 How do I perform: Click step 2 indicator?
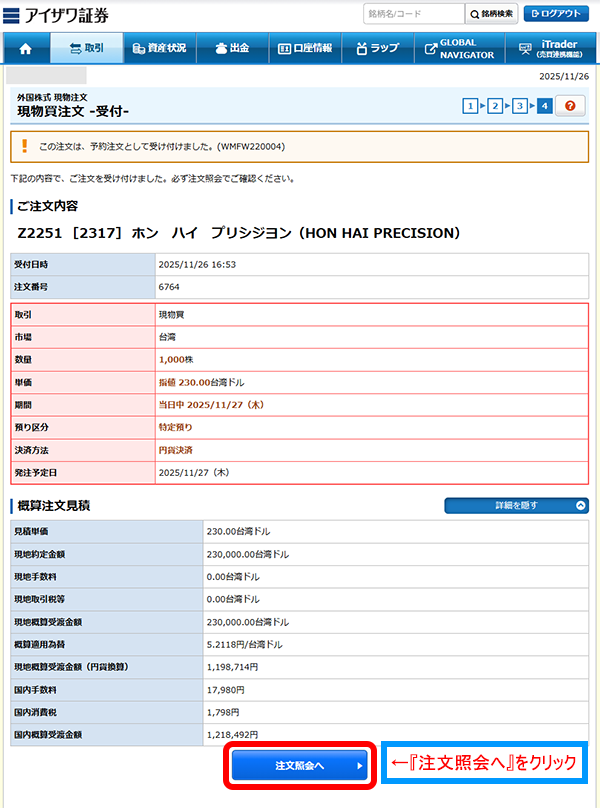pyautogui.click(x=495, y=106)
